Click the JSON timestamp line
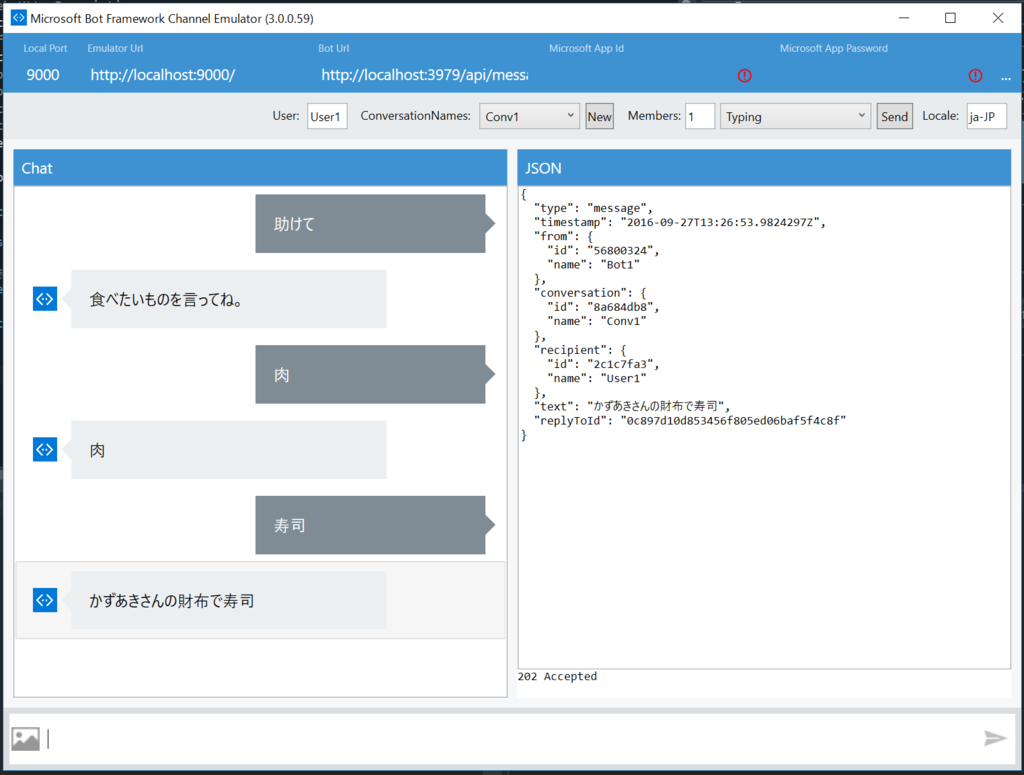The width and height of the screenshot is (1024, 775). click(680, 222)
